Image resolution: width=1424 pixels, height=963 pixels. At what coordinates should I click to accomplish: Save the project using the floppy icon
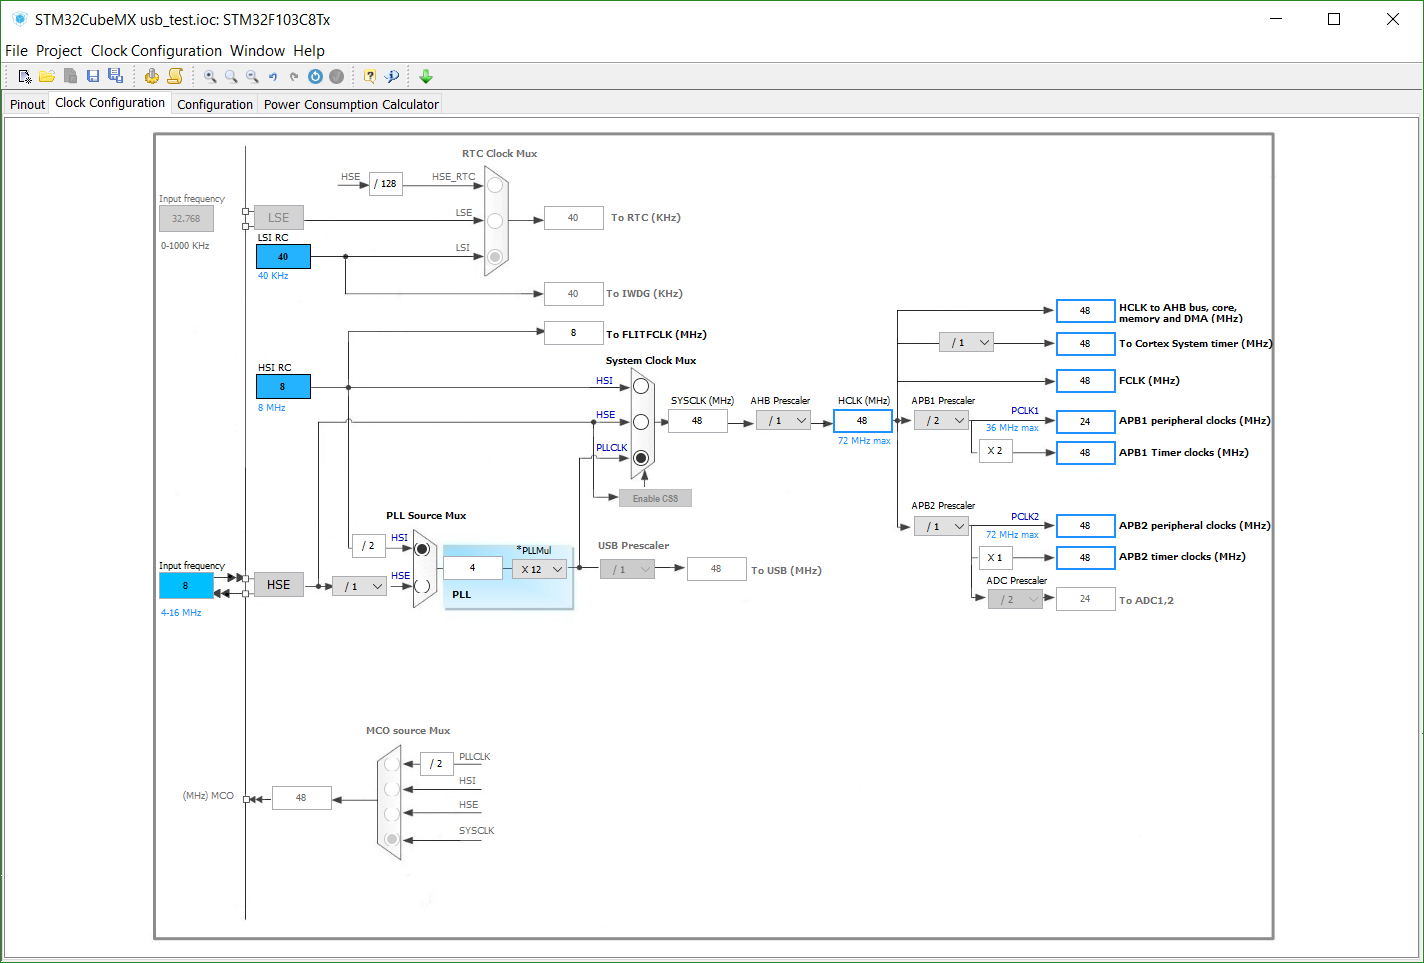(93, 76)
